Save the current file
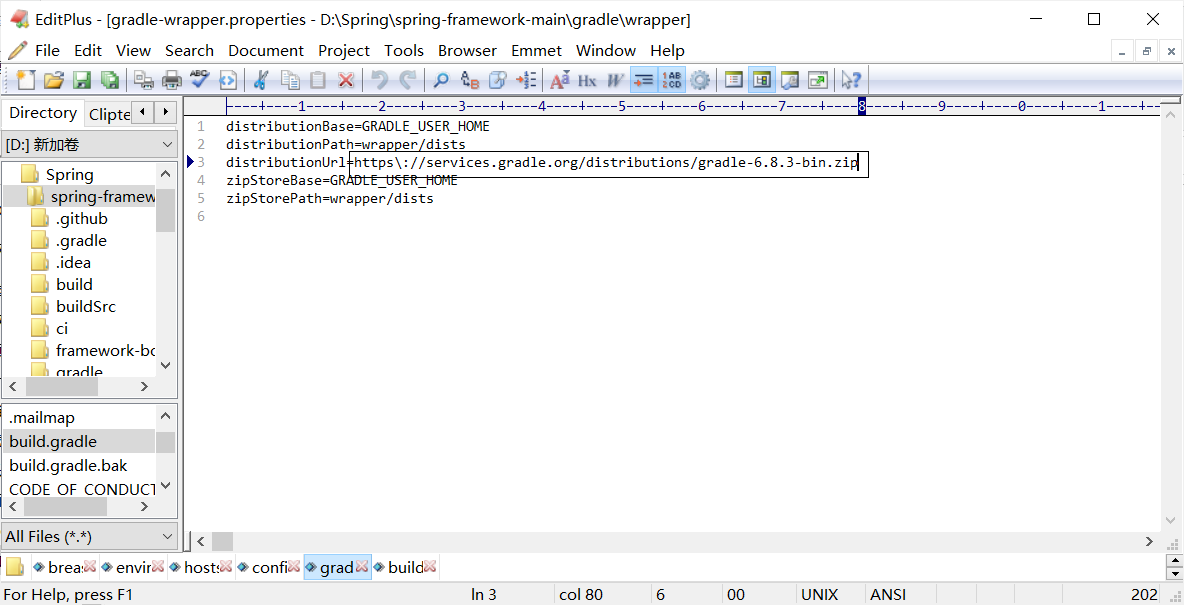 82,79
